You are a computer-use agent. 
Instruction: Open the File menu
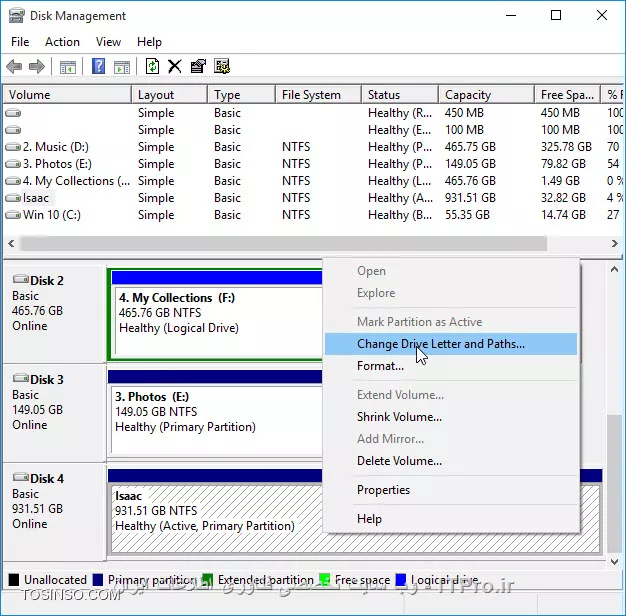click(x=20, y=42)
